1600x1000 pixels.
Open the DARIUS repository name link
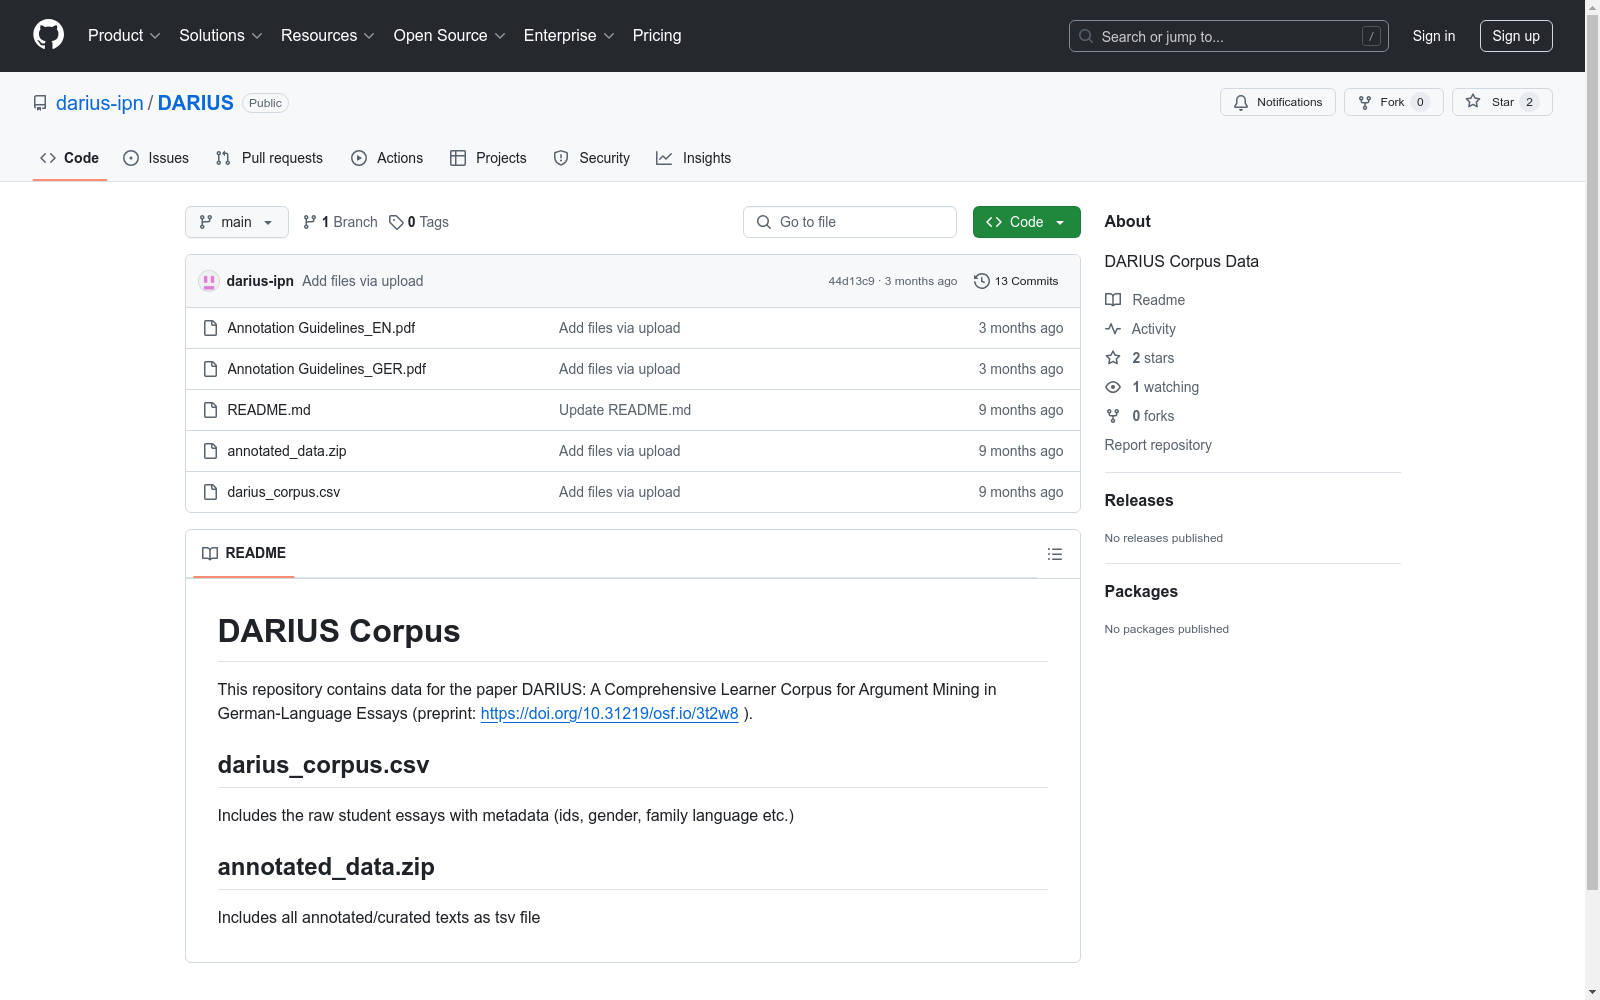click(x=196, y=103)
